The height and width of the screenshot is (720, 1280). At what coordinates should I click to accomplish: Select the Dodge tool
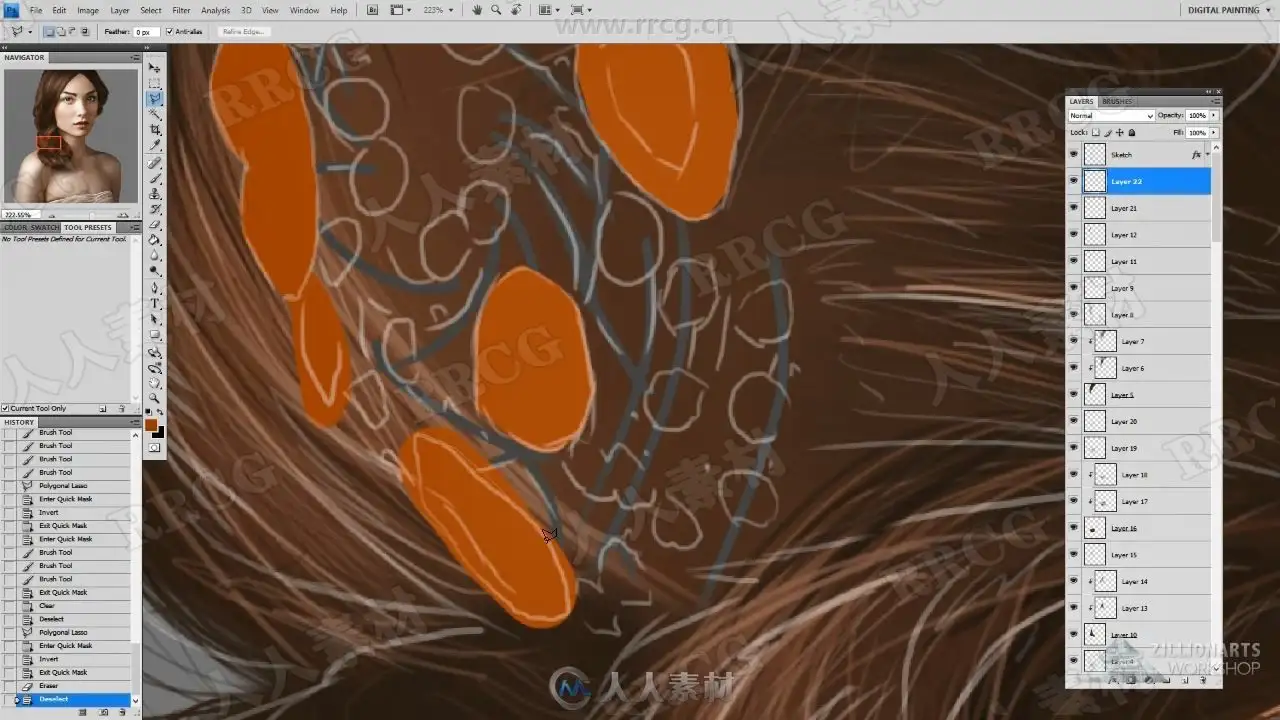point(155,272)
